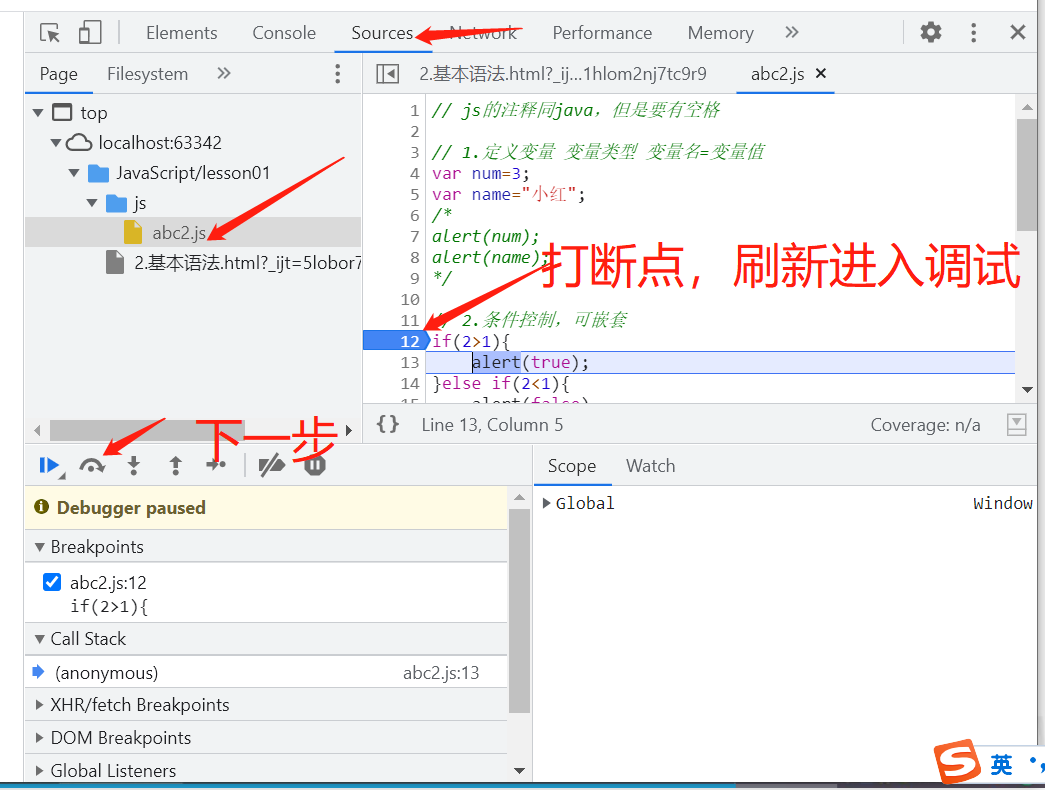
Task: Click the Sogou input method S icon
Action: coord(958,762)
